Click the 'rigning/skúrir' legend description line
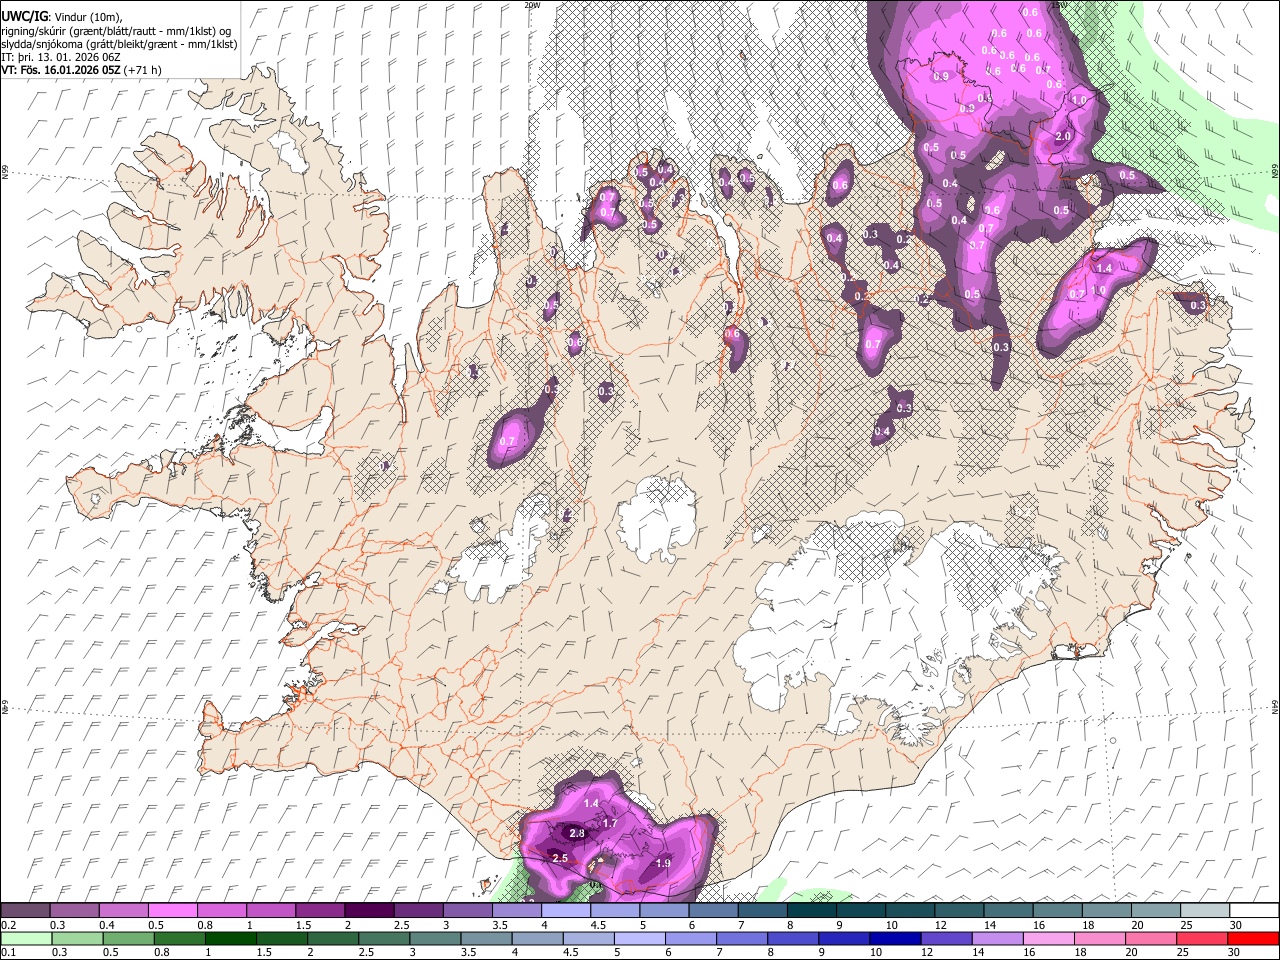1280x960 pixels. pos(116,30)
